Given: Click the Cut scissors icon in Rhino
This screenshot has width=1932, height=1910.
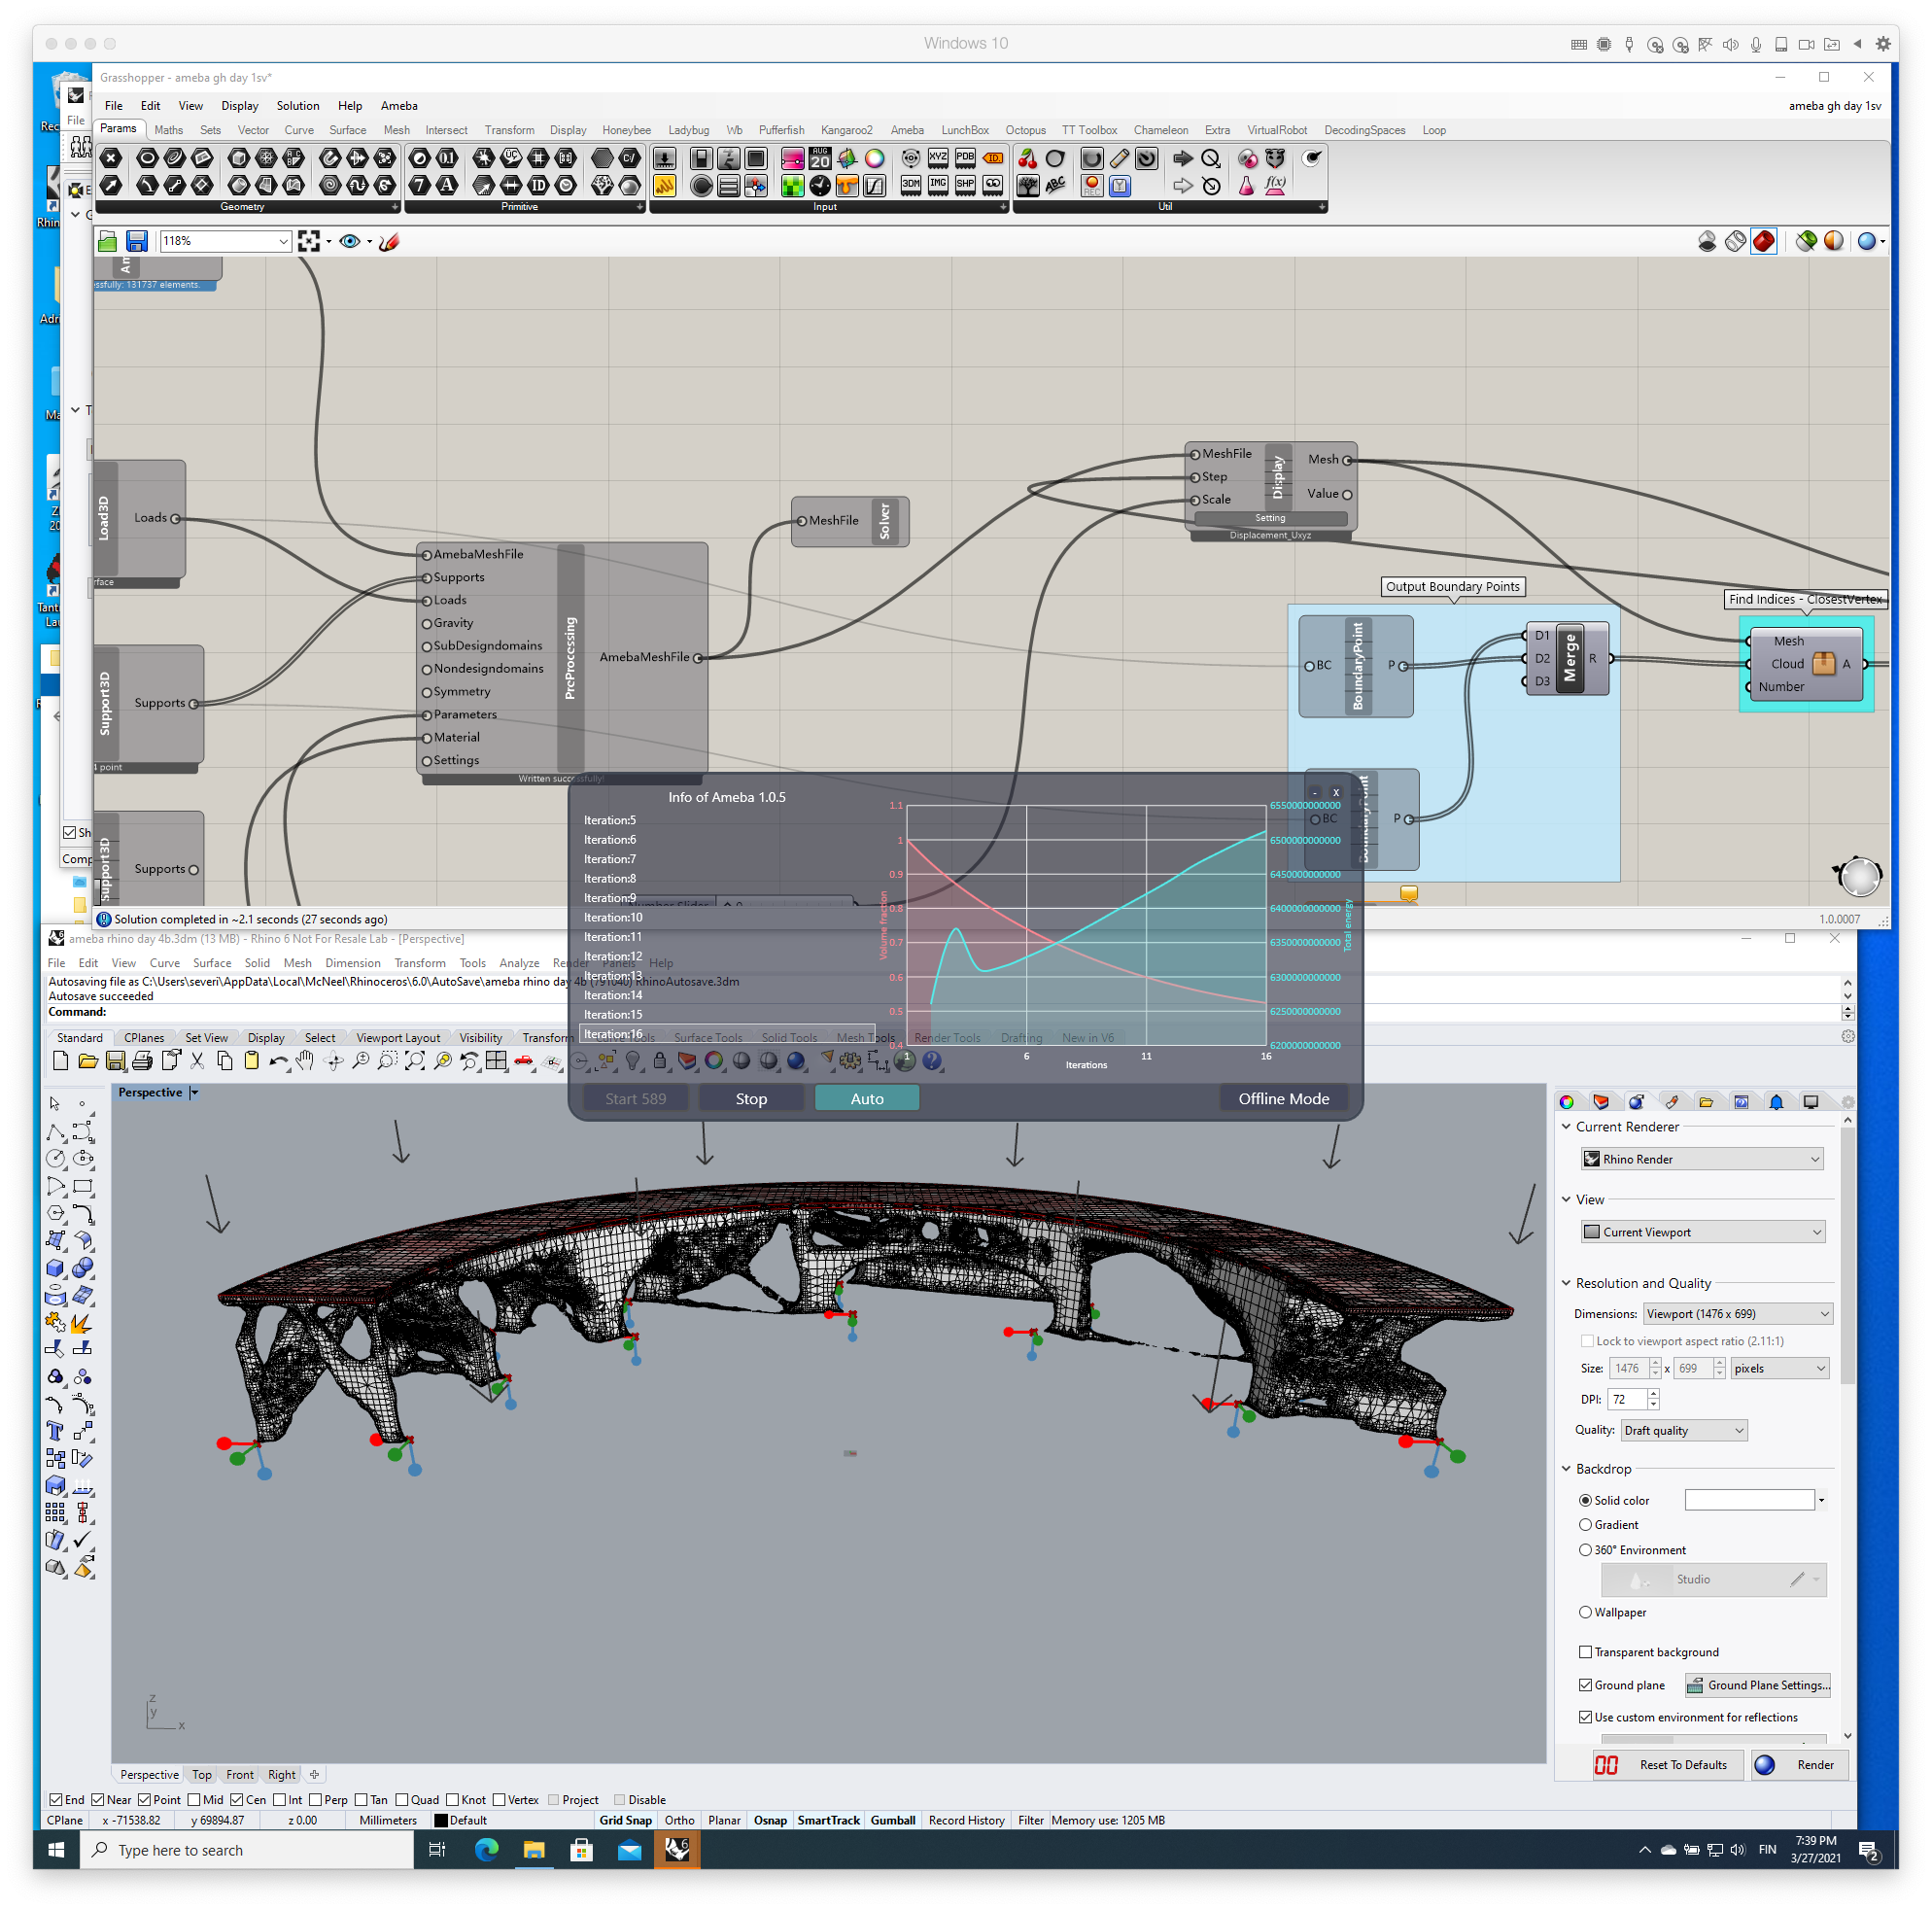Looking at the screenshot, I should pyautogui.click(x=197, y=1061).
